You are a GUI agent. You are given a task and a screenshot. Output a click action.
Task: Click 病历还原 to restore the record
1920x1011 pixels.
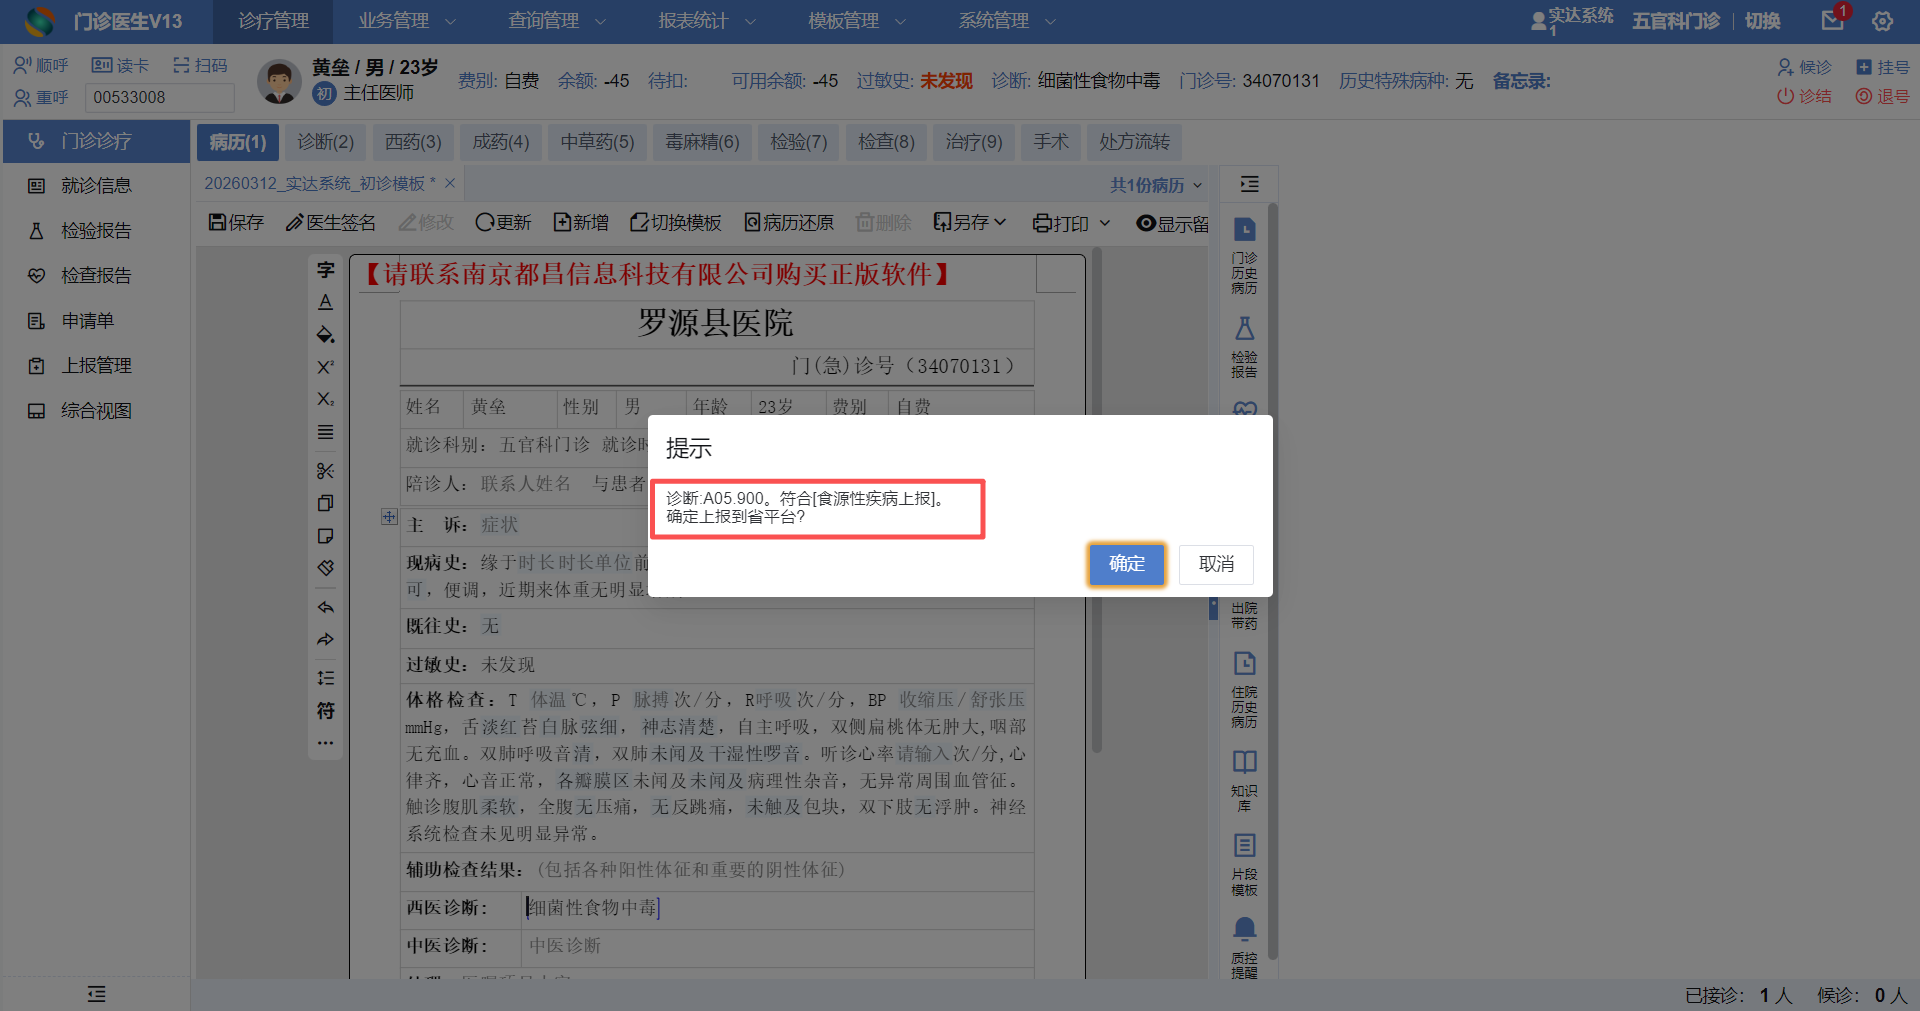click(789, 222)
